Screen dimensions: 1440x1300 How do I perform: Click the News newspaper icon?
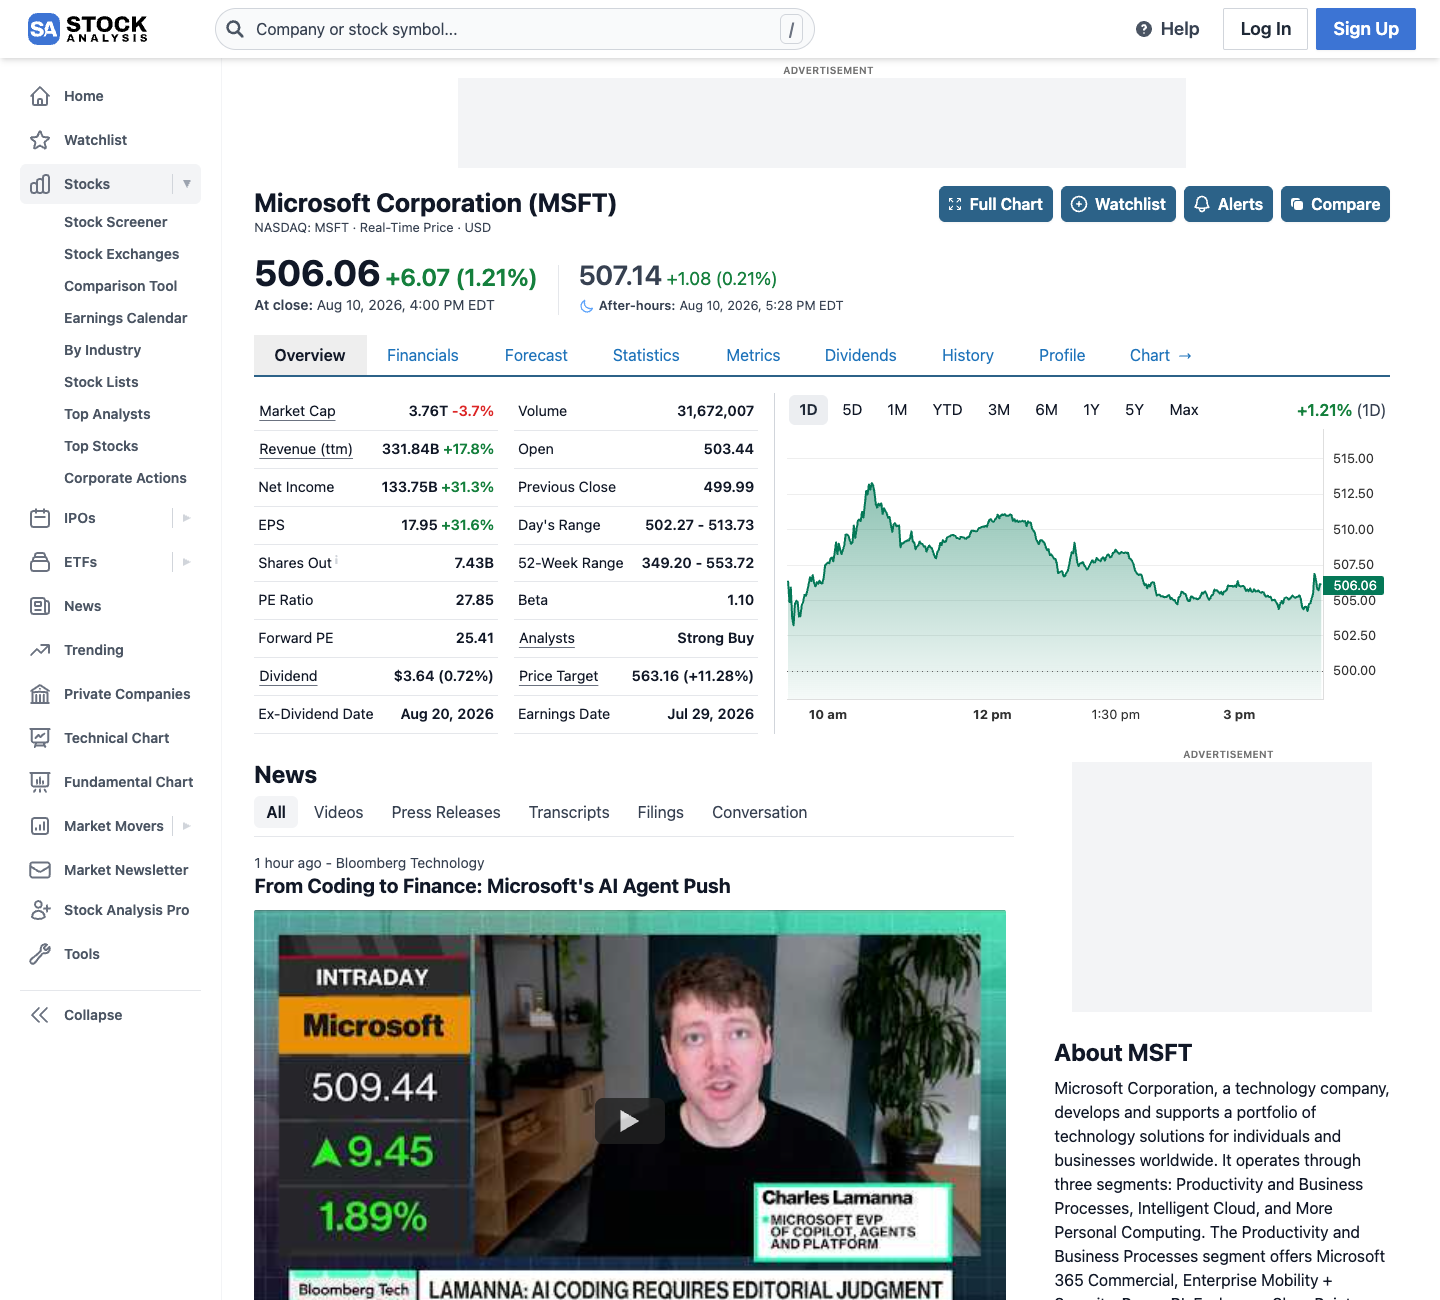pyautogui.click(x=40, y=606)
